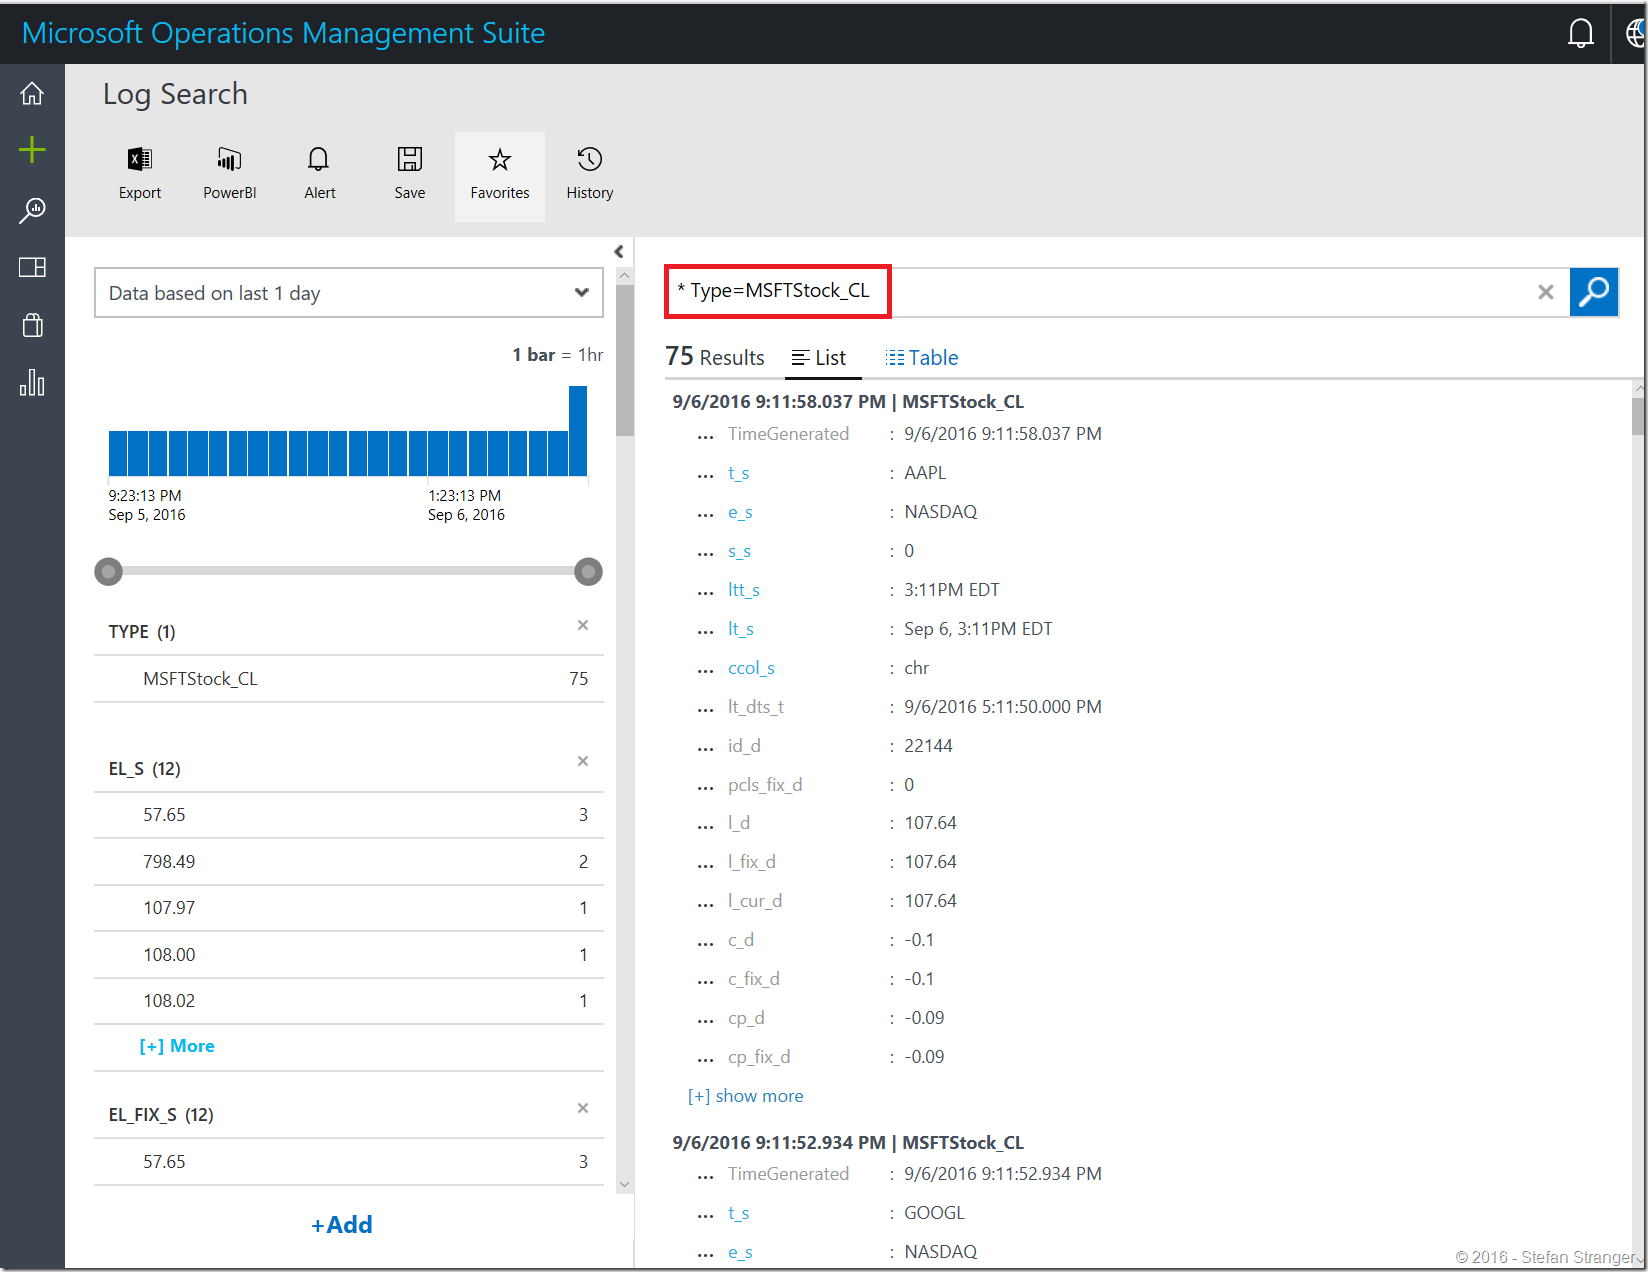Select MSFTStock_CL type filter value
The width and height of the screenshot is (1648, 1272).
click(349, 679)
